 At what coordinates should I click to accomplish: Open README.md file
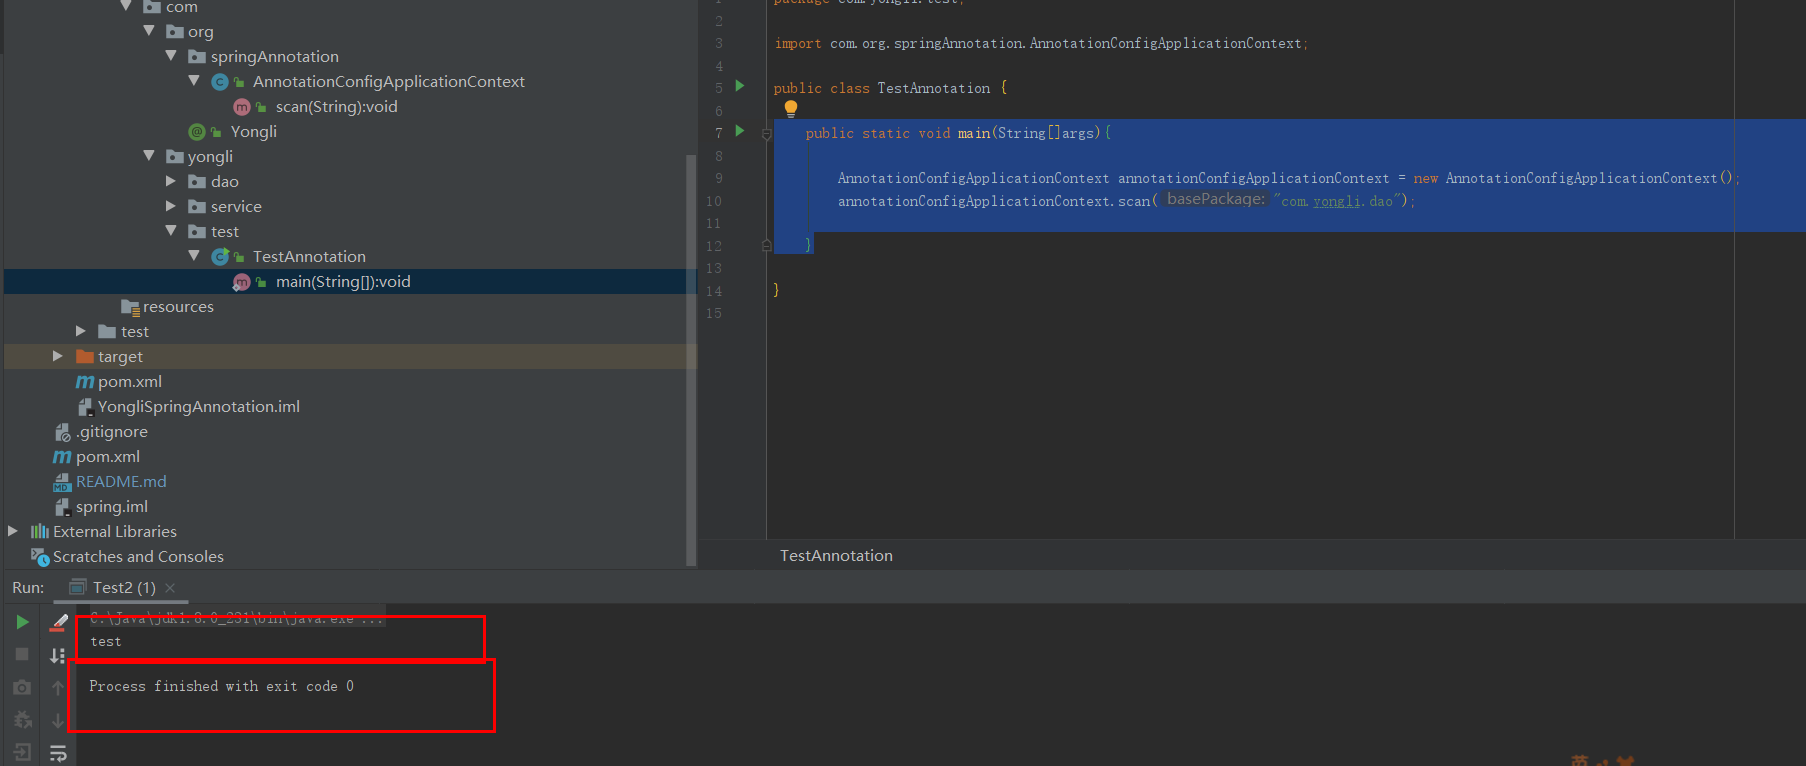pyautogui.click(x=121, y=482)
